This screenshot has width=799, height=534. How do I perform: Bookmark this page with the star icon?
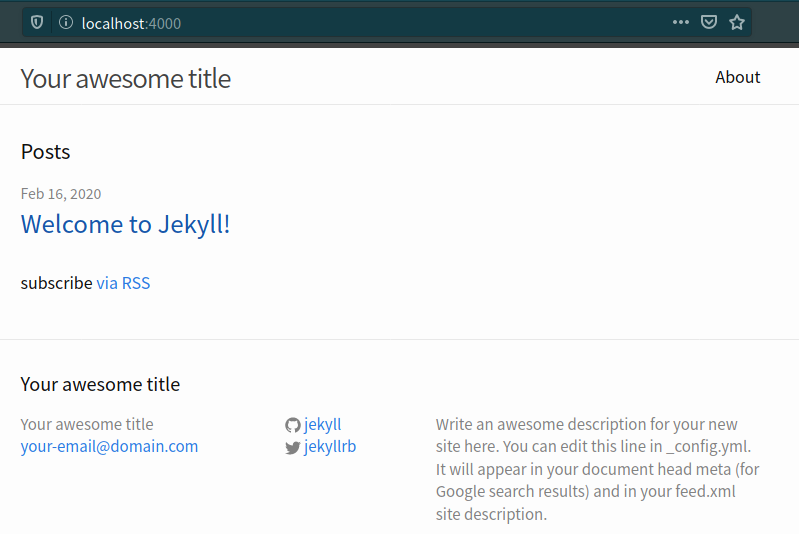[x=737, y=22]
